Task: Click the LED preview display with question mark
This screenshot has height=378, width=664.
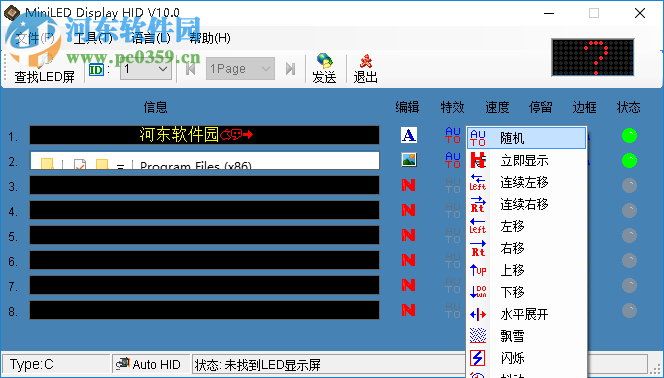Action: (x=593, y=58)
